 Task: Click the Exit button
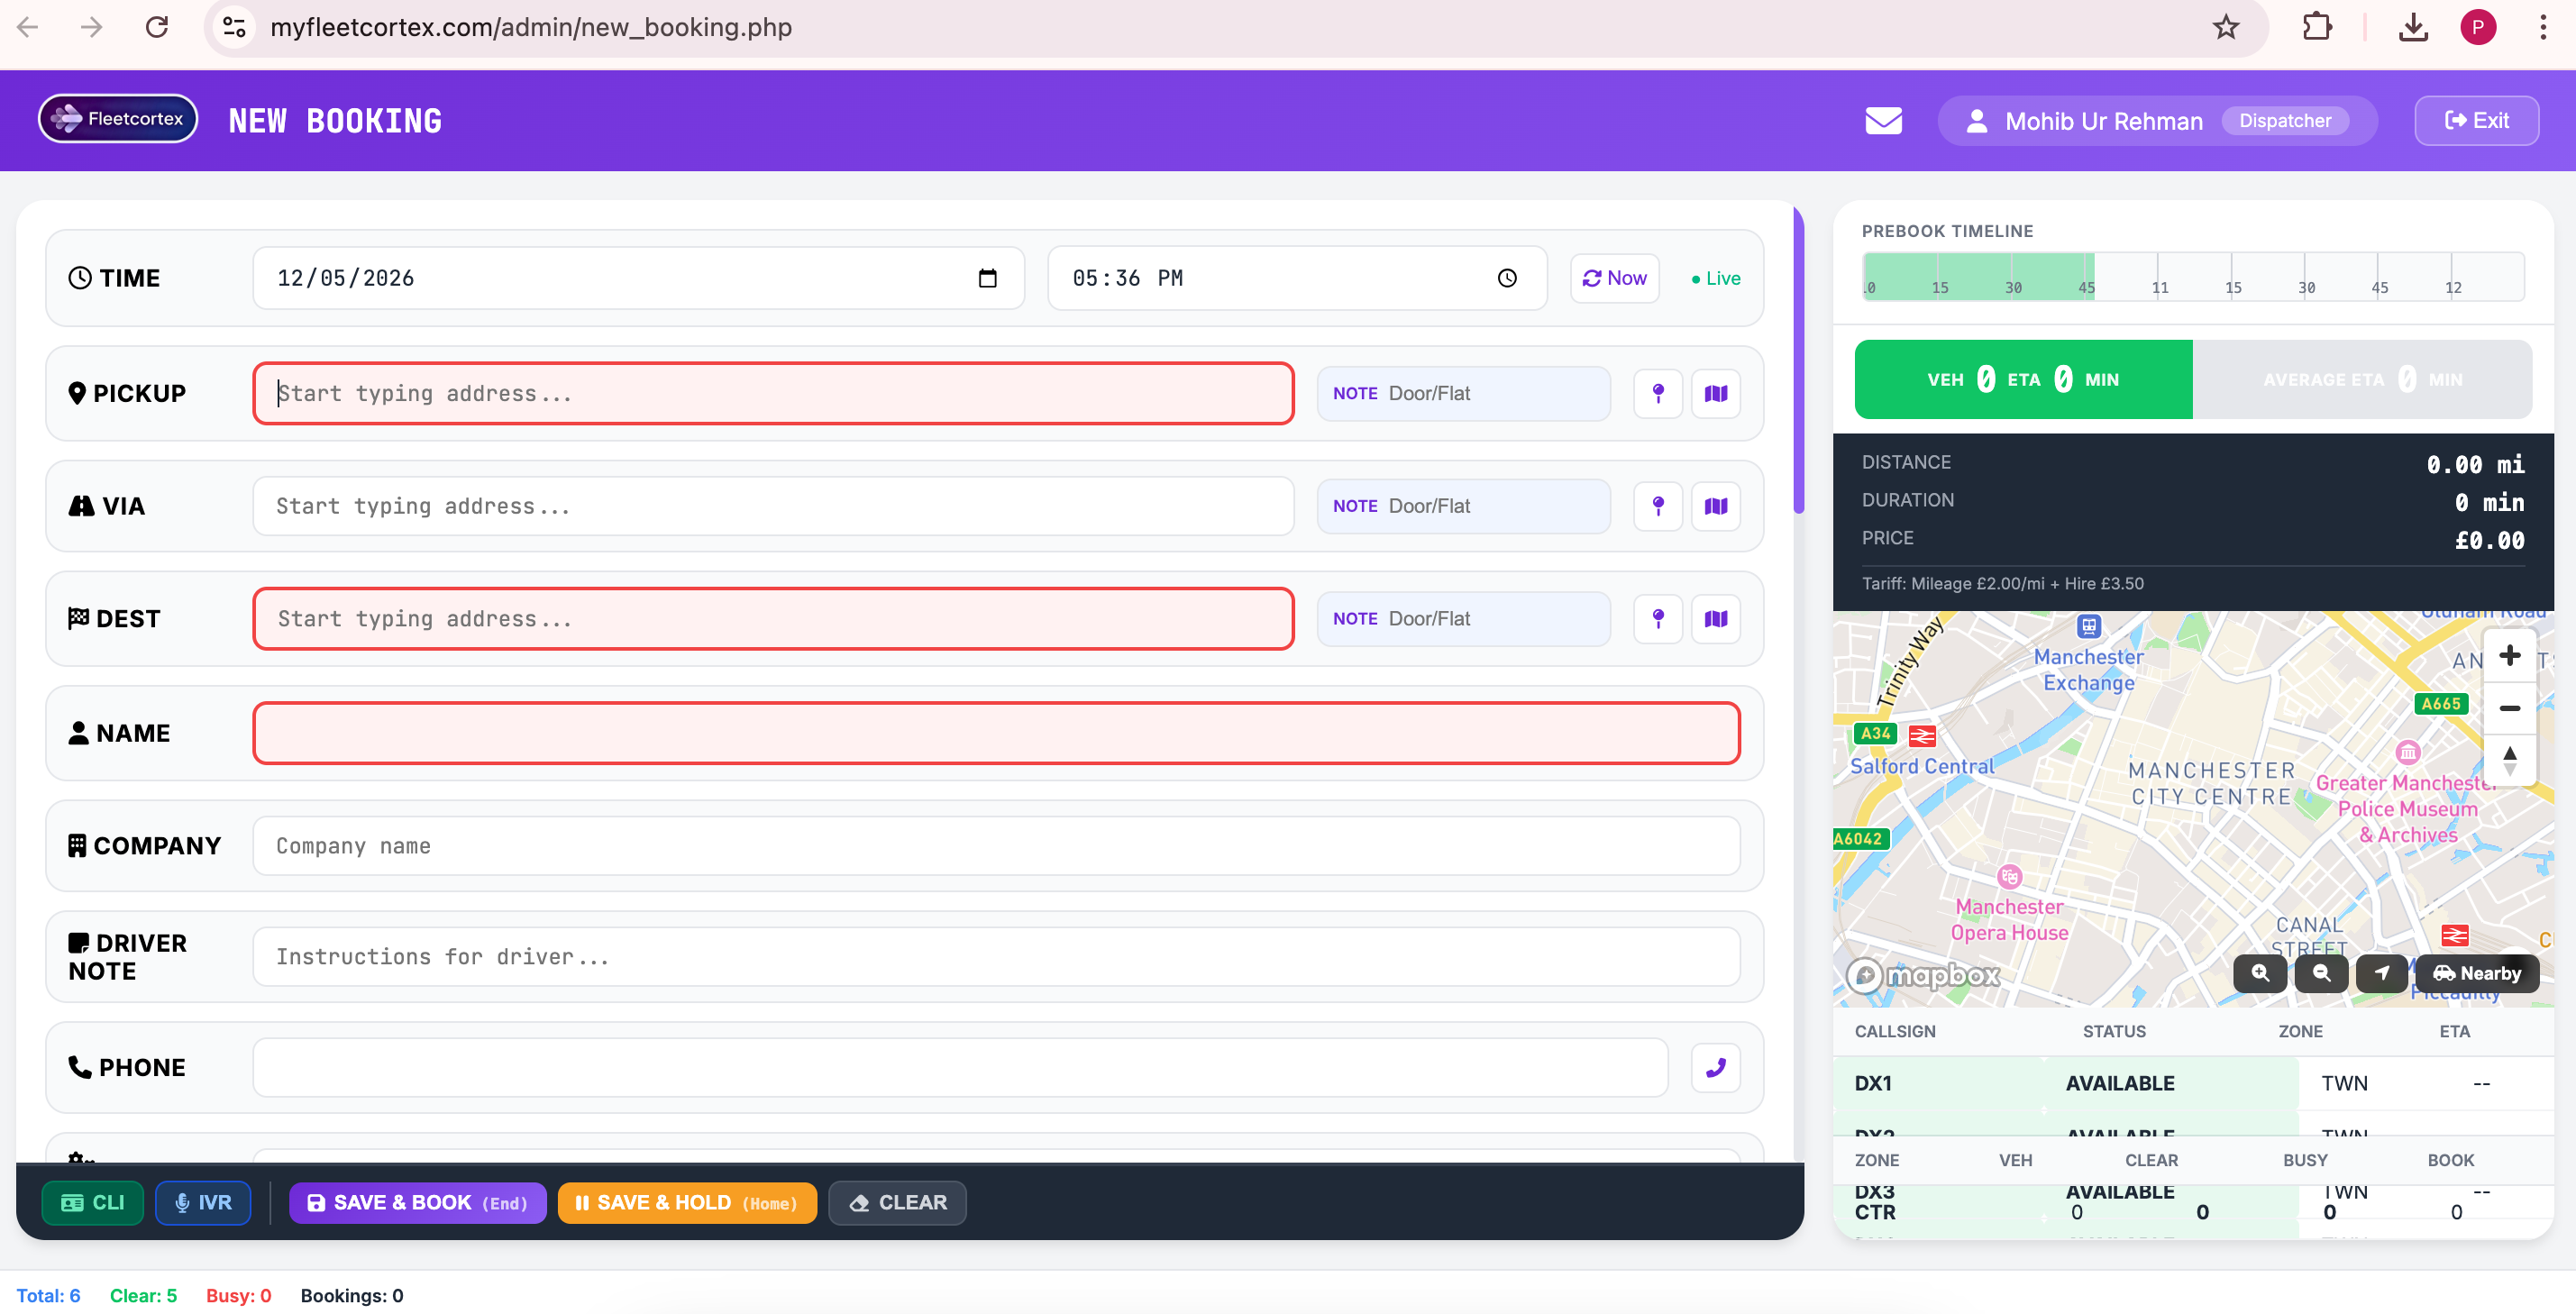point(2476,121)
